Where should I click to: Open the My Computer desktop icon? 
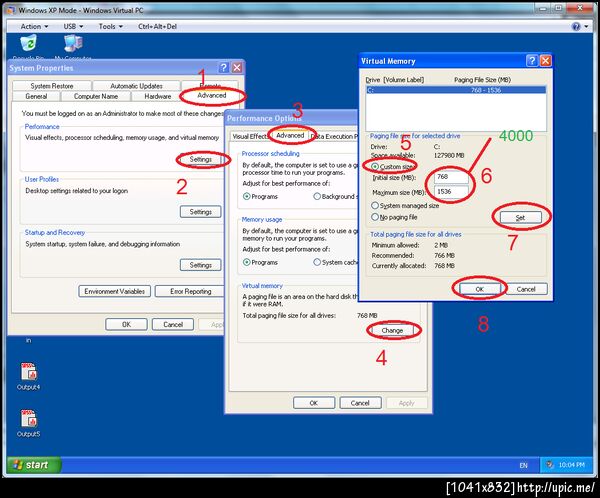(x=73, y=43)
